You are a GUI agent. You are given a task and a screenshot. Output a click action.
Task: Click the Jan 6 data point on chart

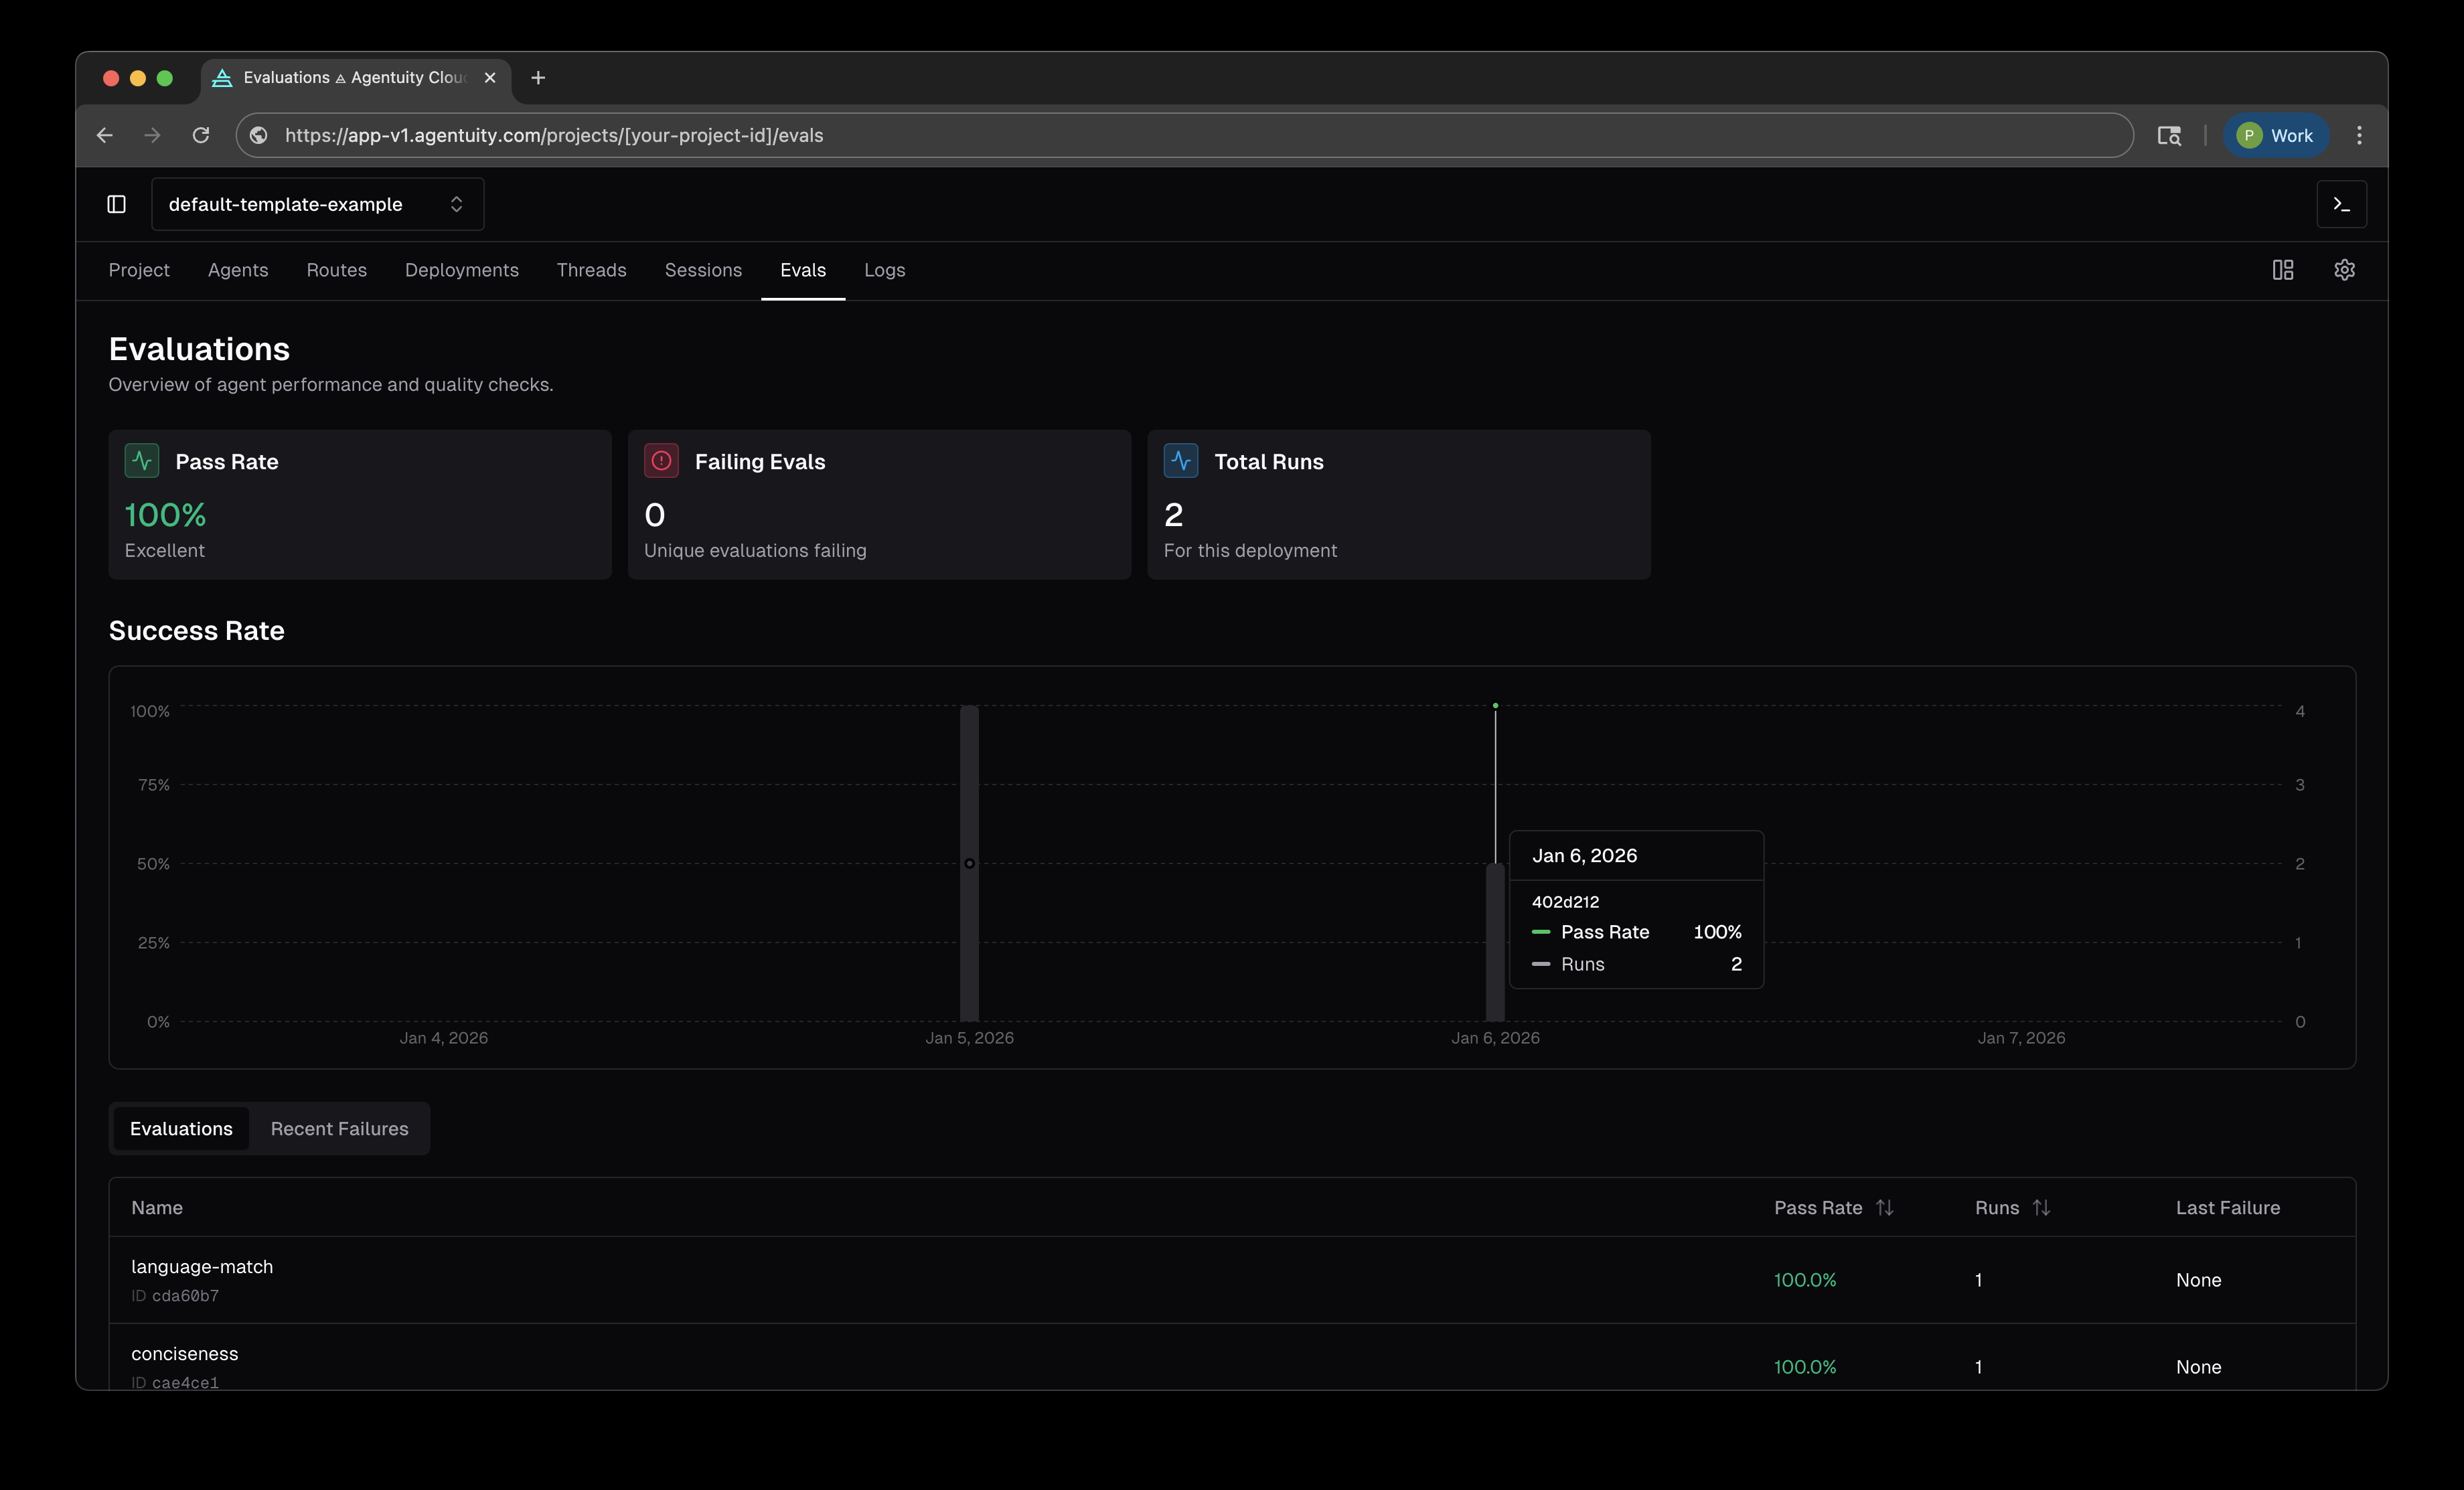(1495, 707)
